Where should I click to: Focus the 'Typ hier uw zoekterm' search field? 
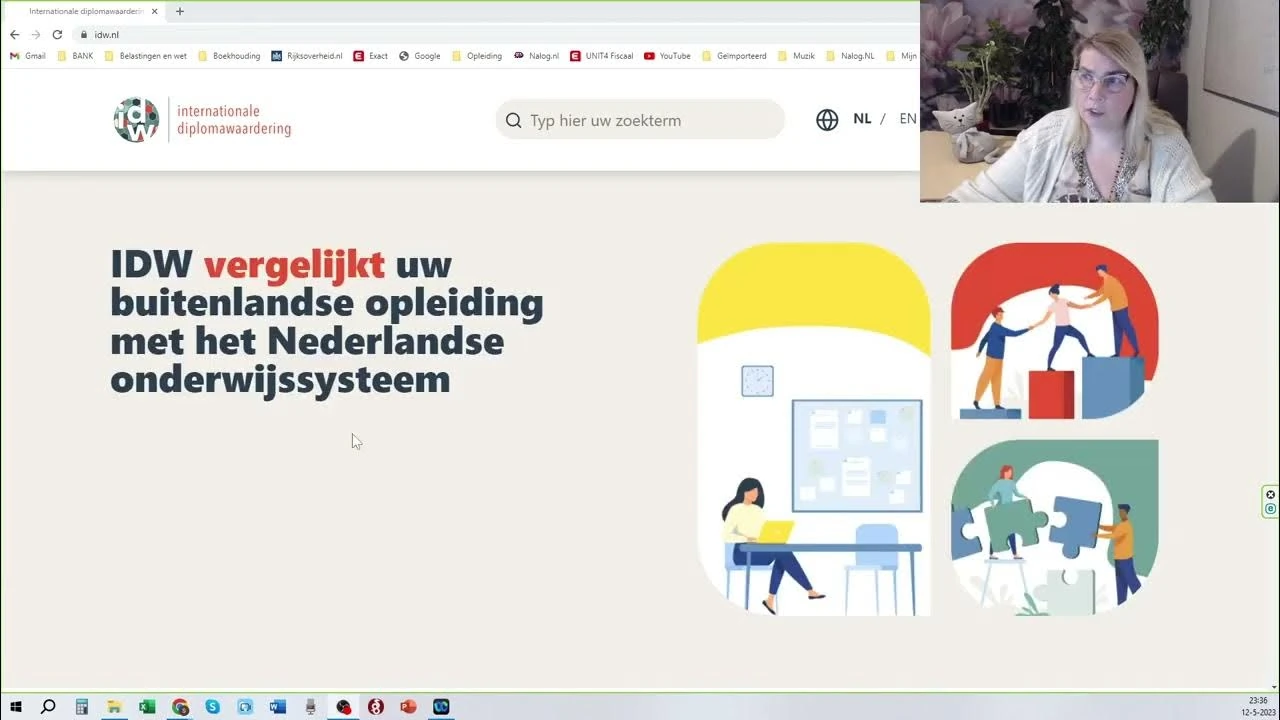[640, 120]
